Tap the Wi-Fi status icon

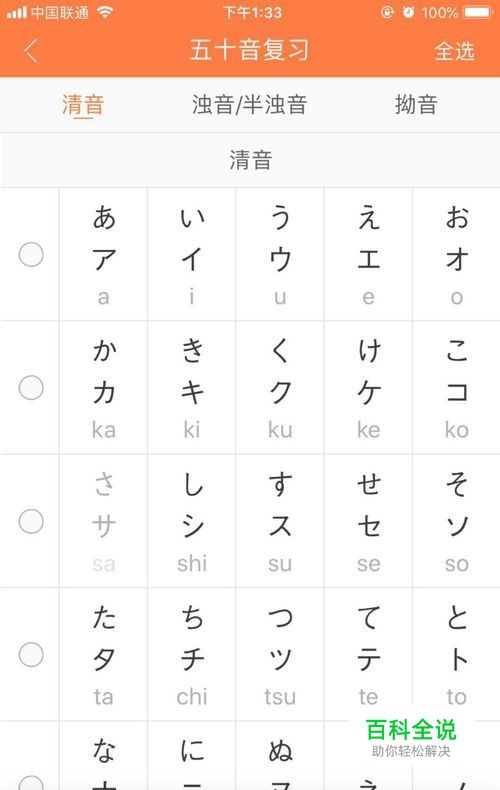pyautogui.click(x=105, y=12)
